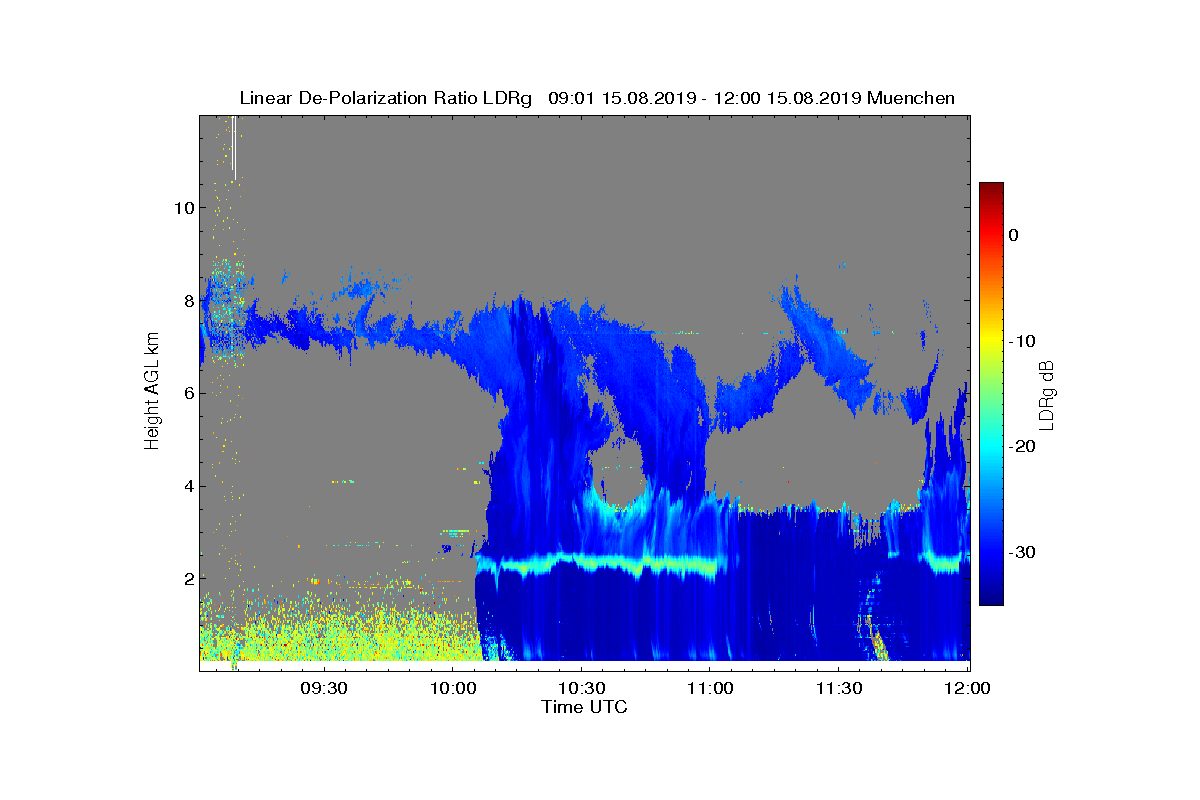This screenshot has height=800, width=1200.
Task: Click the dark red top of the colorbar
Action: pyautogui.click(x=991, y=189)
